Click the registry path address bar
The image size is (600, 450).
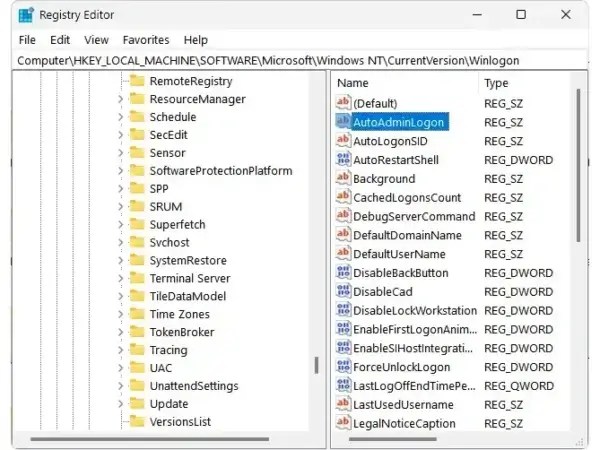(x=300, y=60)
